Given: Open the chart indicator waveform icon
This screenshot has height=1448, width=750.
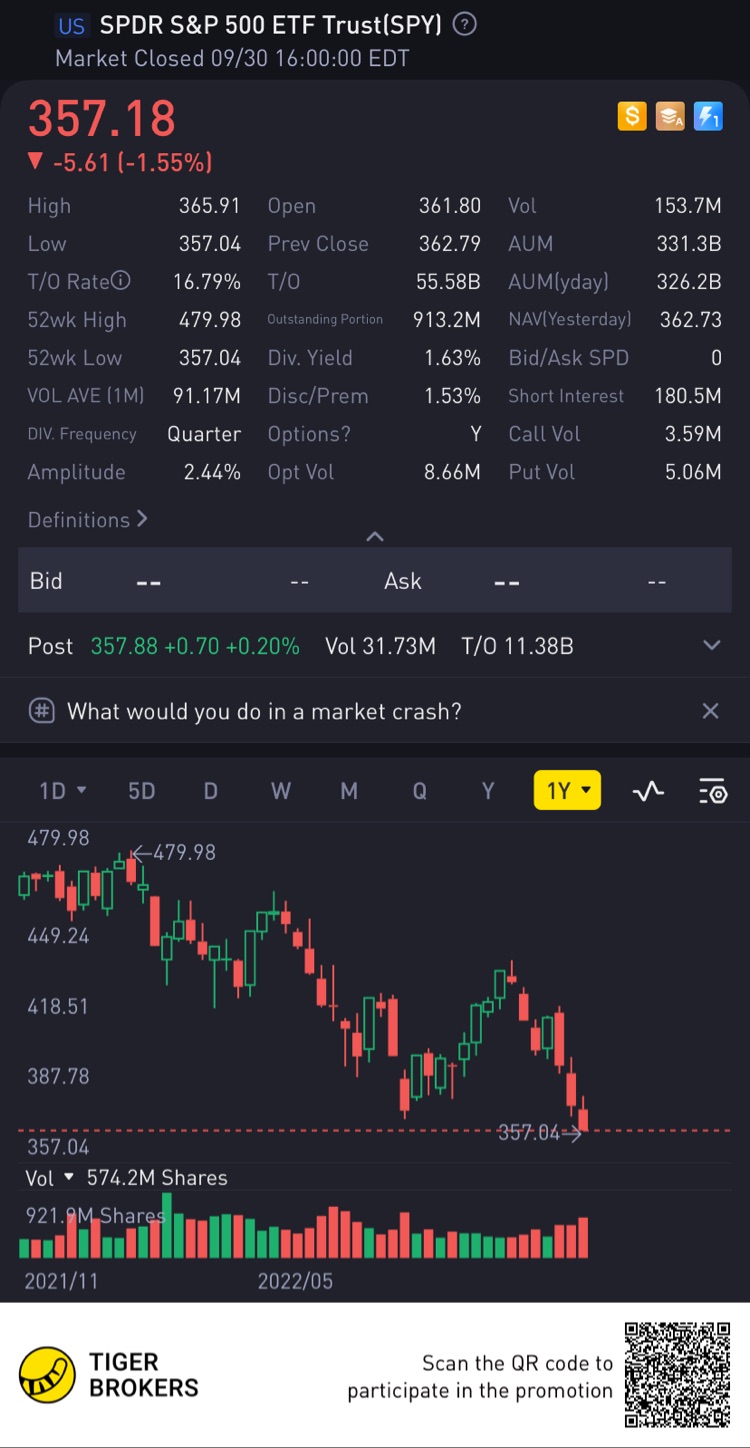Looking at the screenshot, I should point(648,792).
